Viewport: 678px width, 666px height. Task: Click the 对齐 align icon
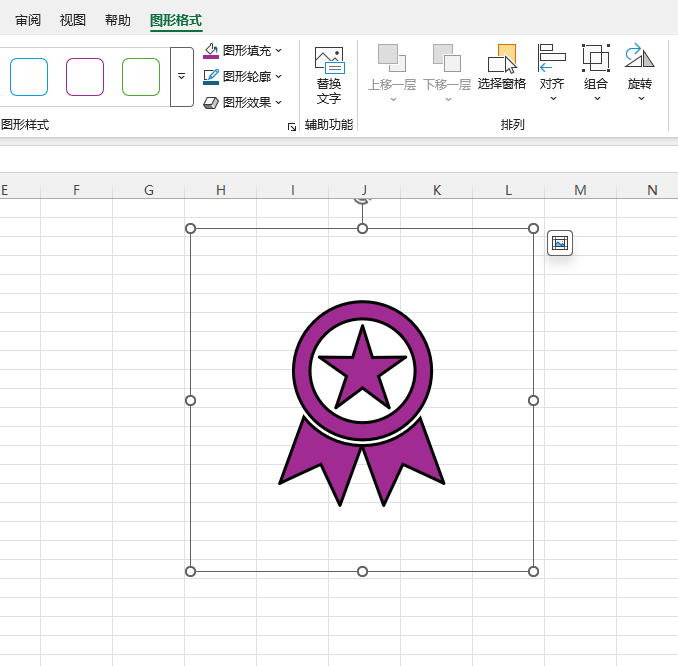tap(552, 58)
